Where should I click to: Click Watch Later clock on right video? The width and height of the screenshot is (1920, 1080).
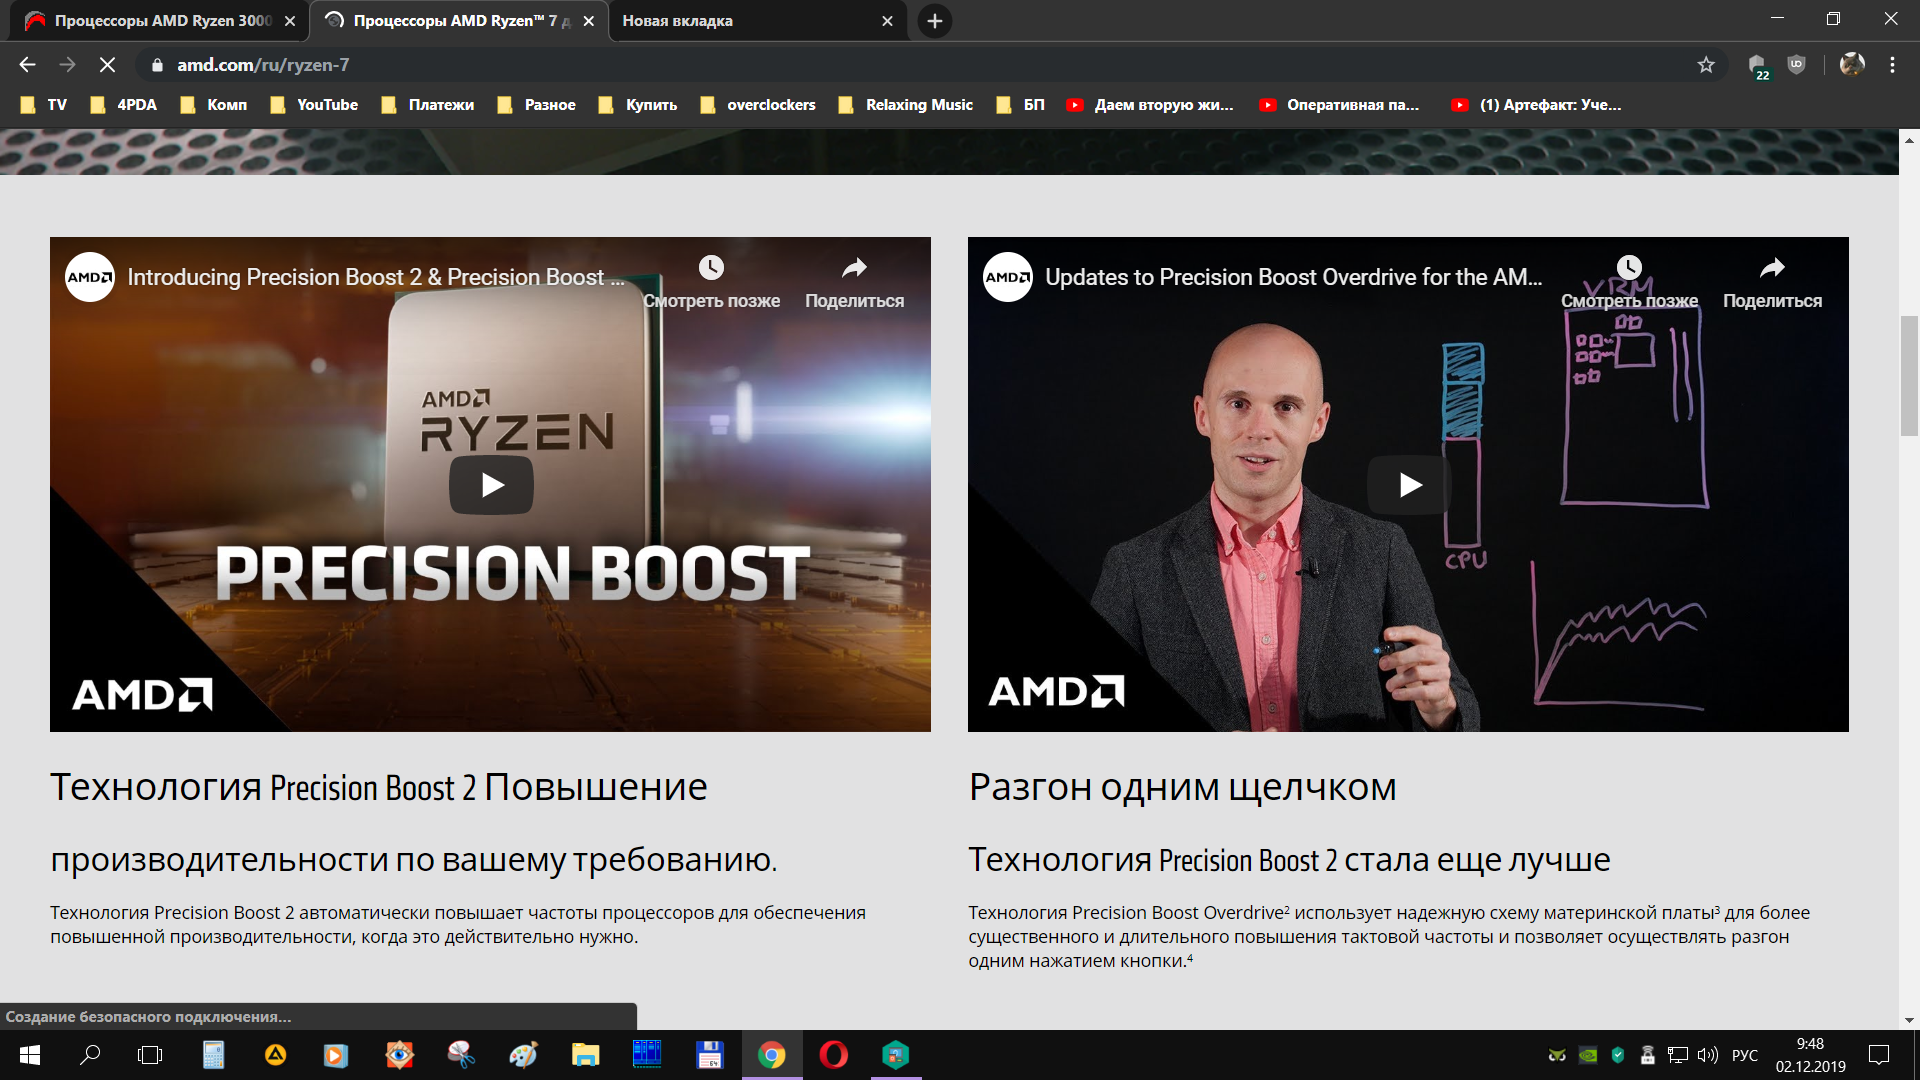tap(1629, 268)
